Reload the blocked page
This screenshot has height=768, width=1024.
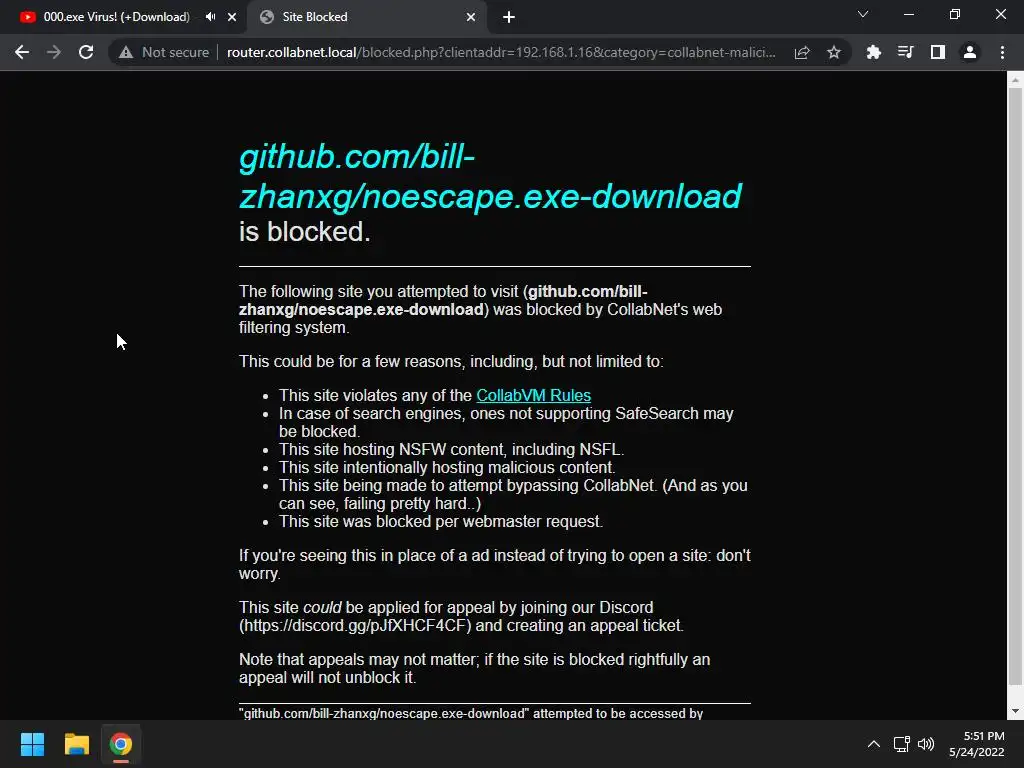(86, 52)
